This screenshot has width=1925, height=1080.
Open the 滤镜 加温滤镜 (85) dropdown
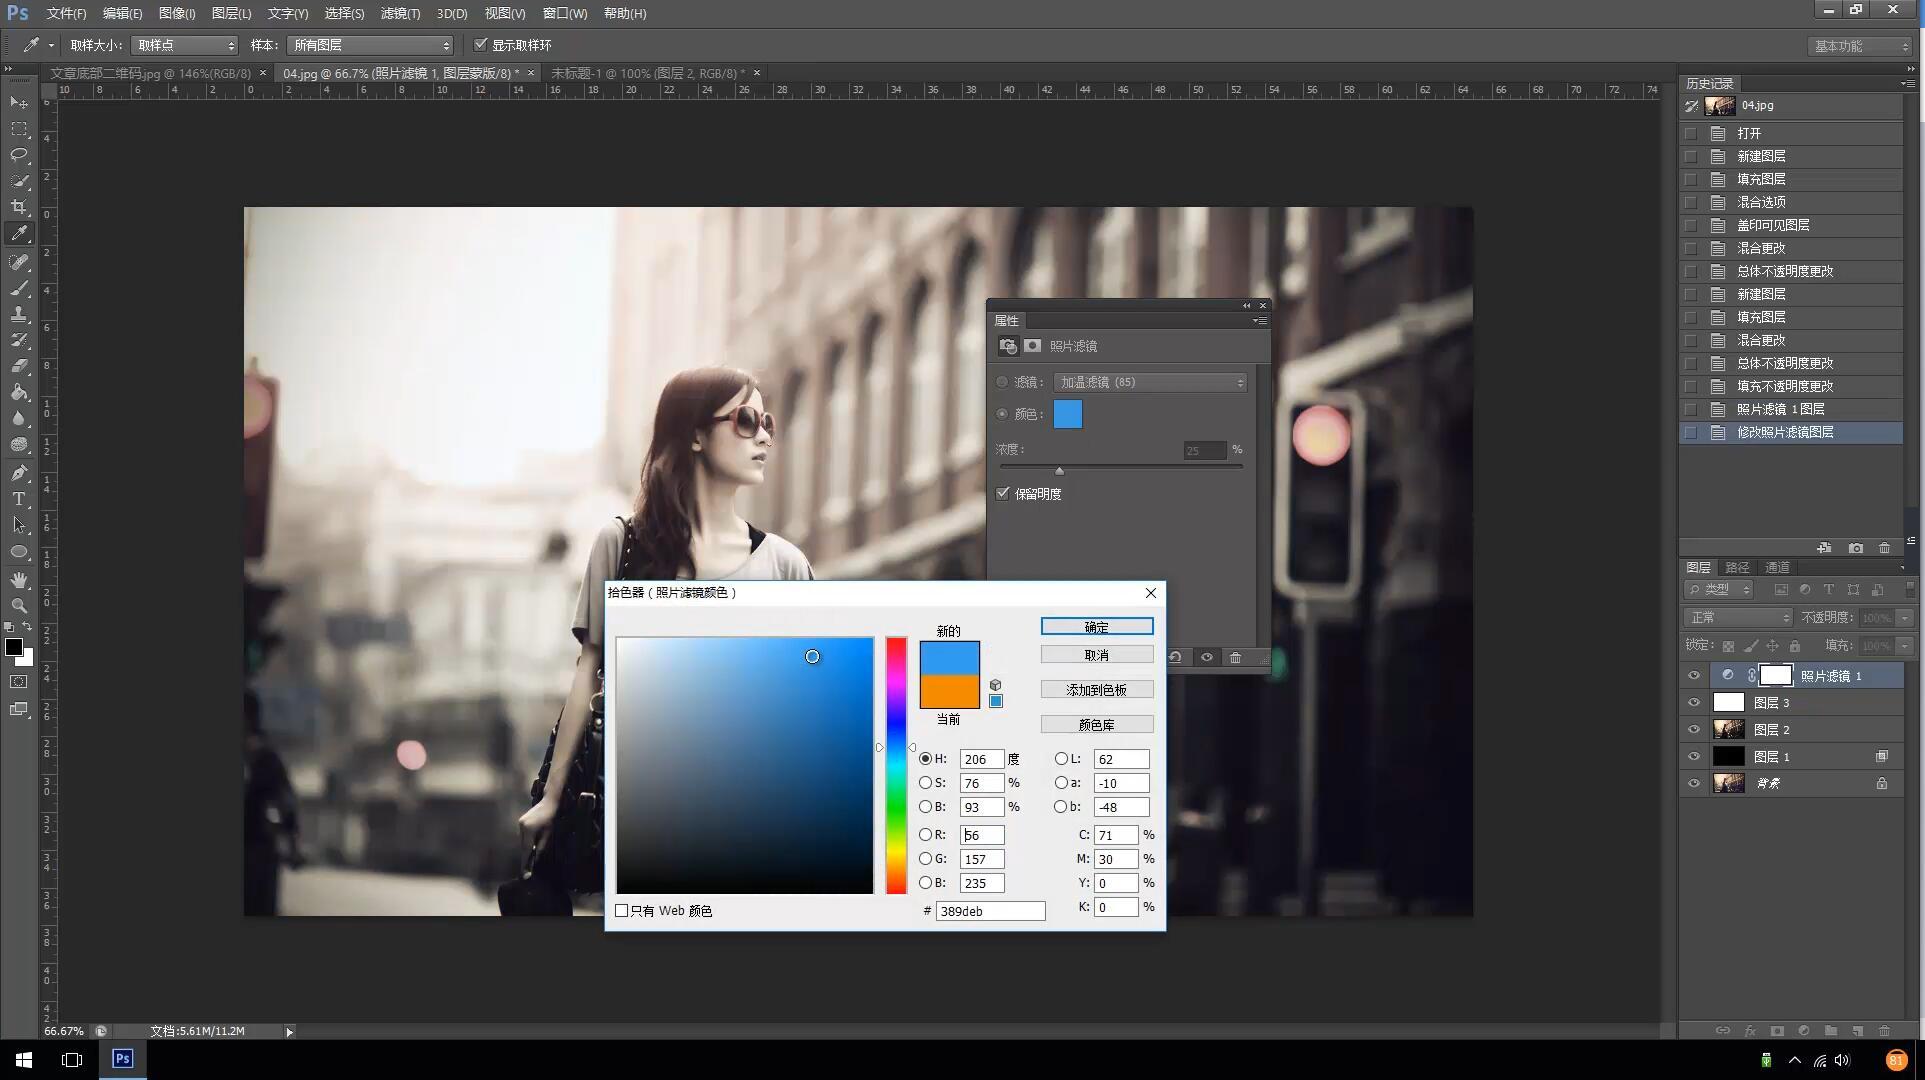tap(1150, 382)
